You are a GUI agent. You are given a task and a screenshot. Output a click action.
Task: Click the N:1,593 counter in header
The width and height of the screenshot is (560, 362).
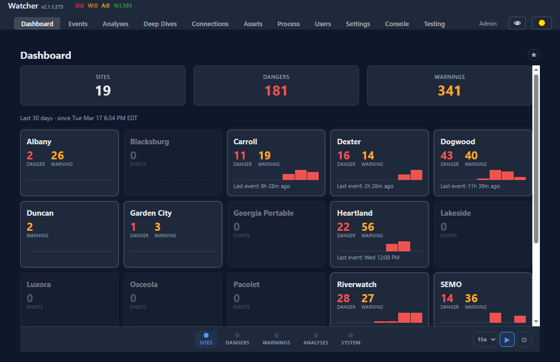pos(123,6)
